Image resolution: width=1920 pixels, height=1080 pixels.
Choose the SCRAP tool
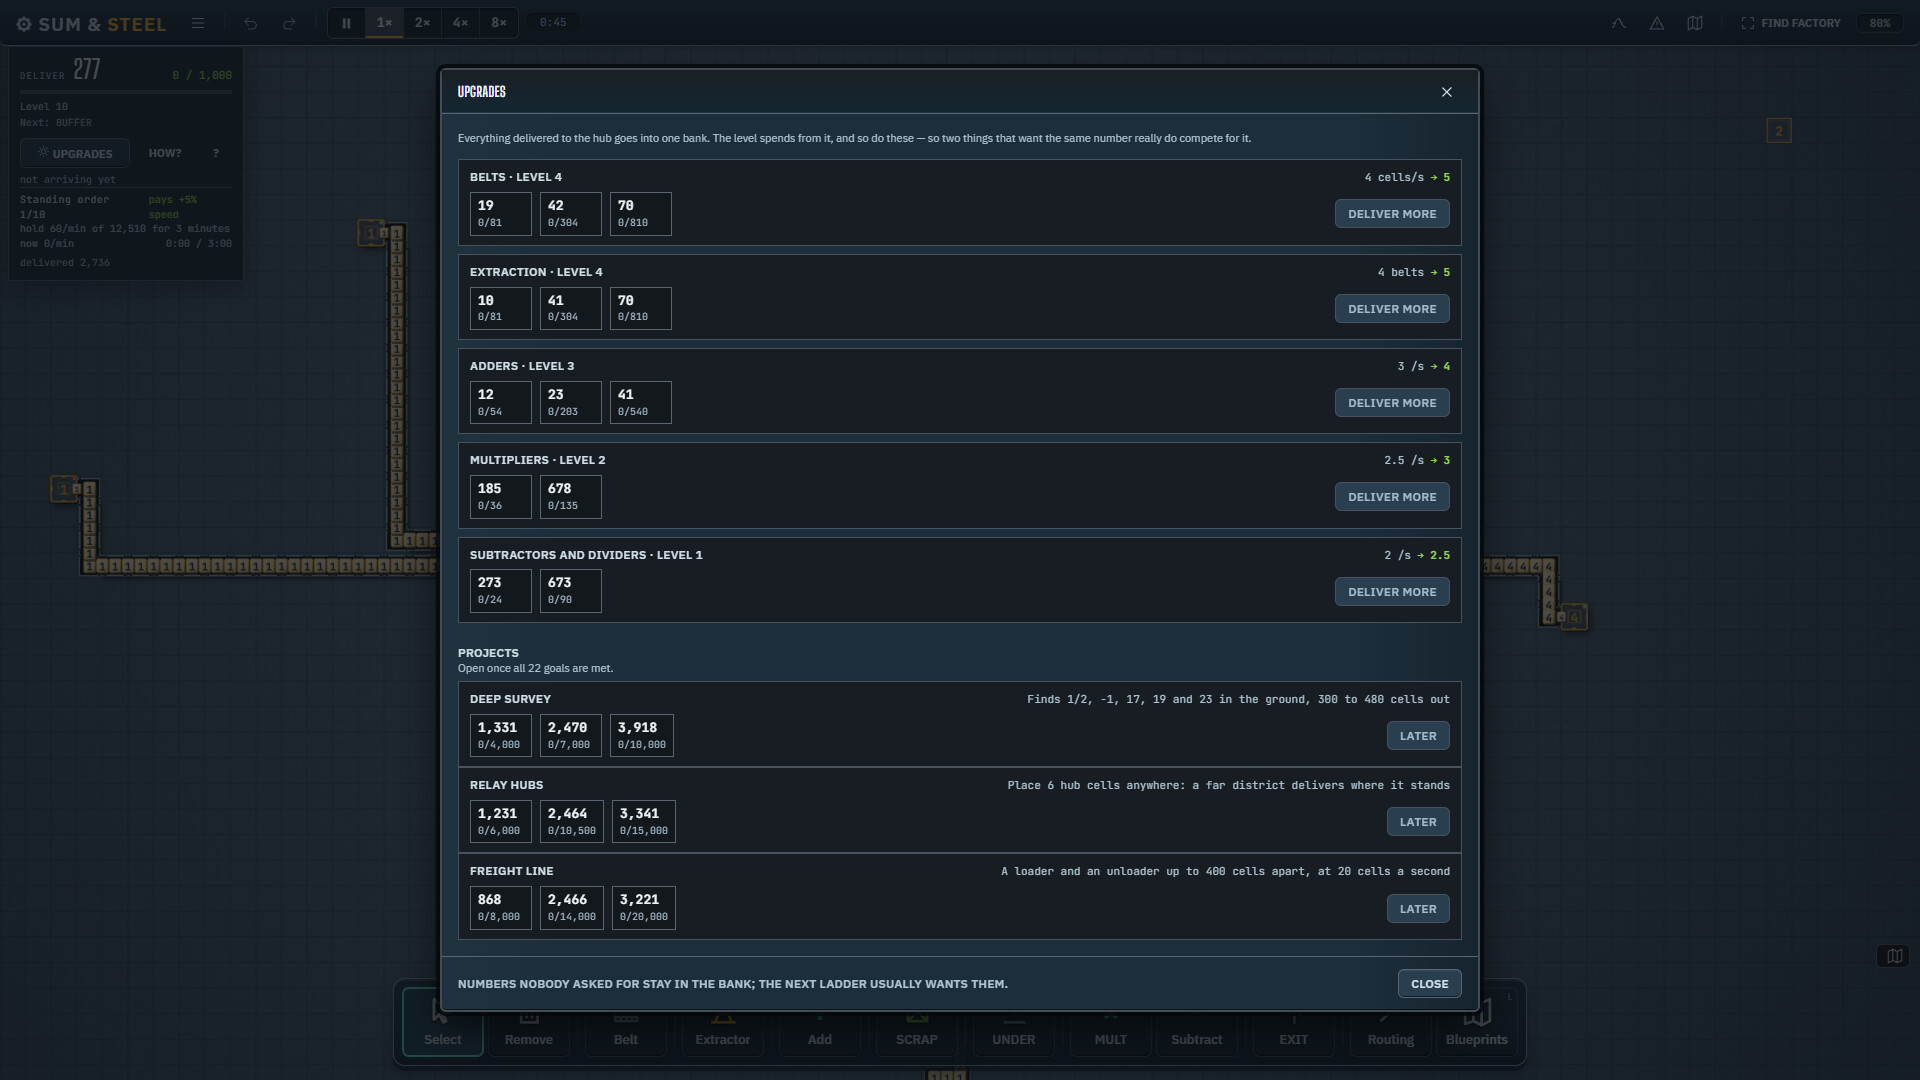click(917, 1022)
